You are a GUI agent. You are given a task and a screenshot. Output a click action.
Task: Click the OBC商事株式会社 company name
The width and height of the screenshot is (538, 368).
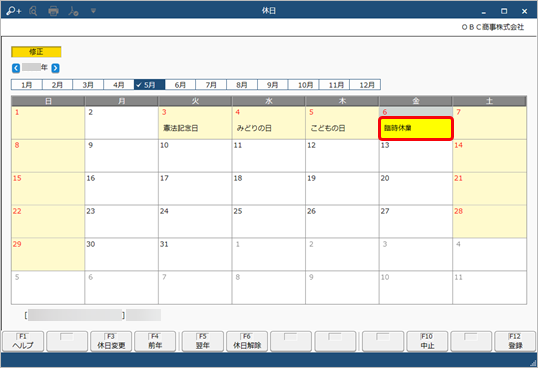493,27
